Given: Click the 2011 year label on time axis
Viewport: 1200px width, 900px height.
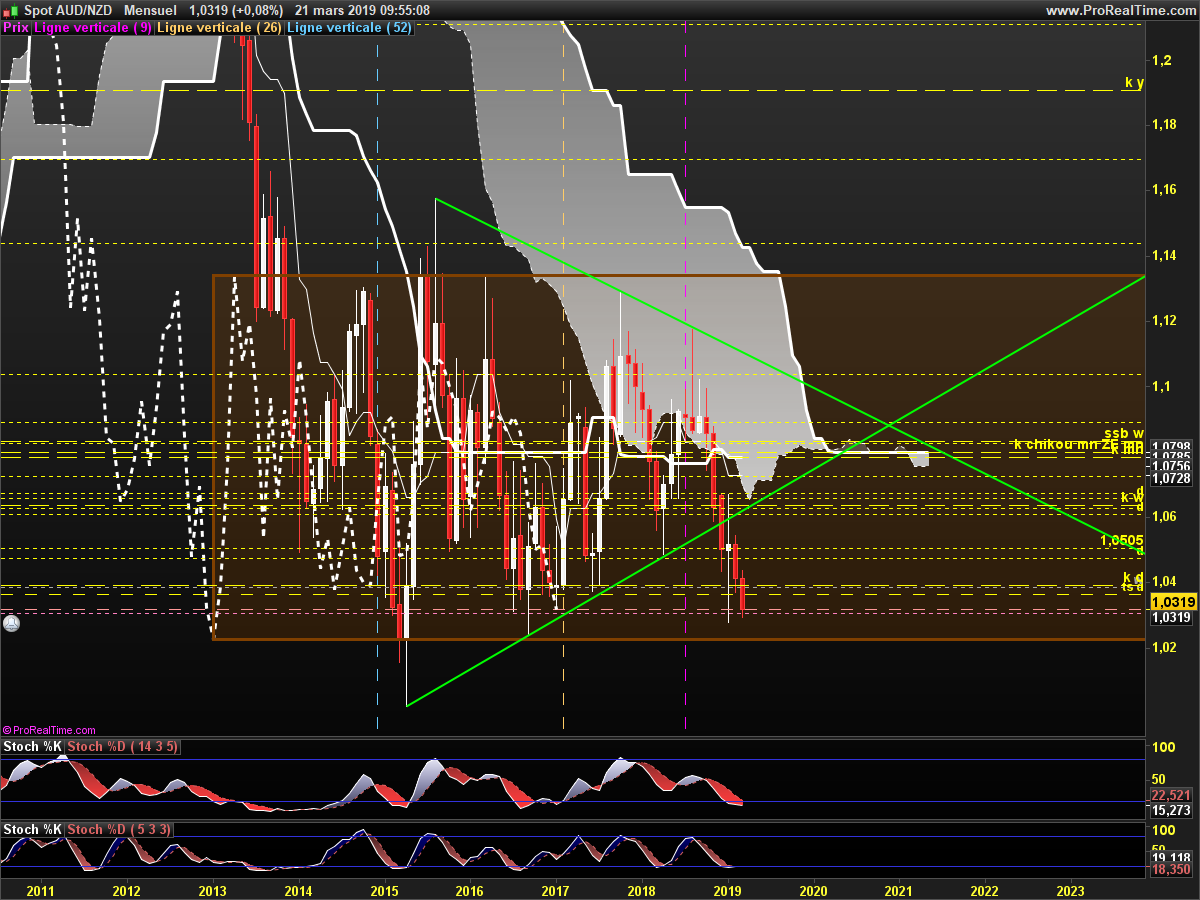Looking at the screenshot, I should pyautogui.click(x=41, y=890).
